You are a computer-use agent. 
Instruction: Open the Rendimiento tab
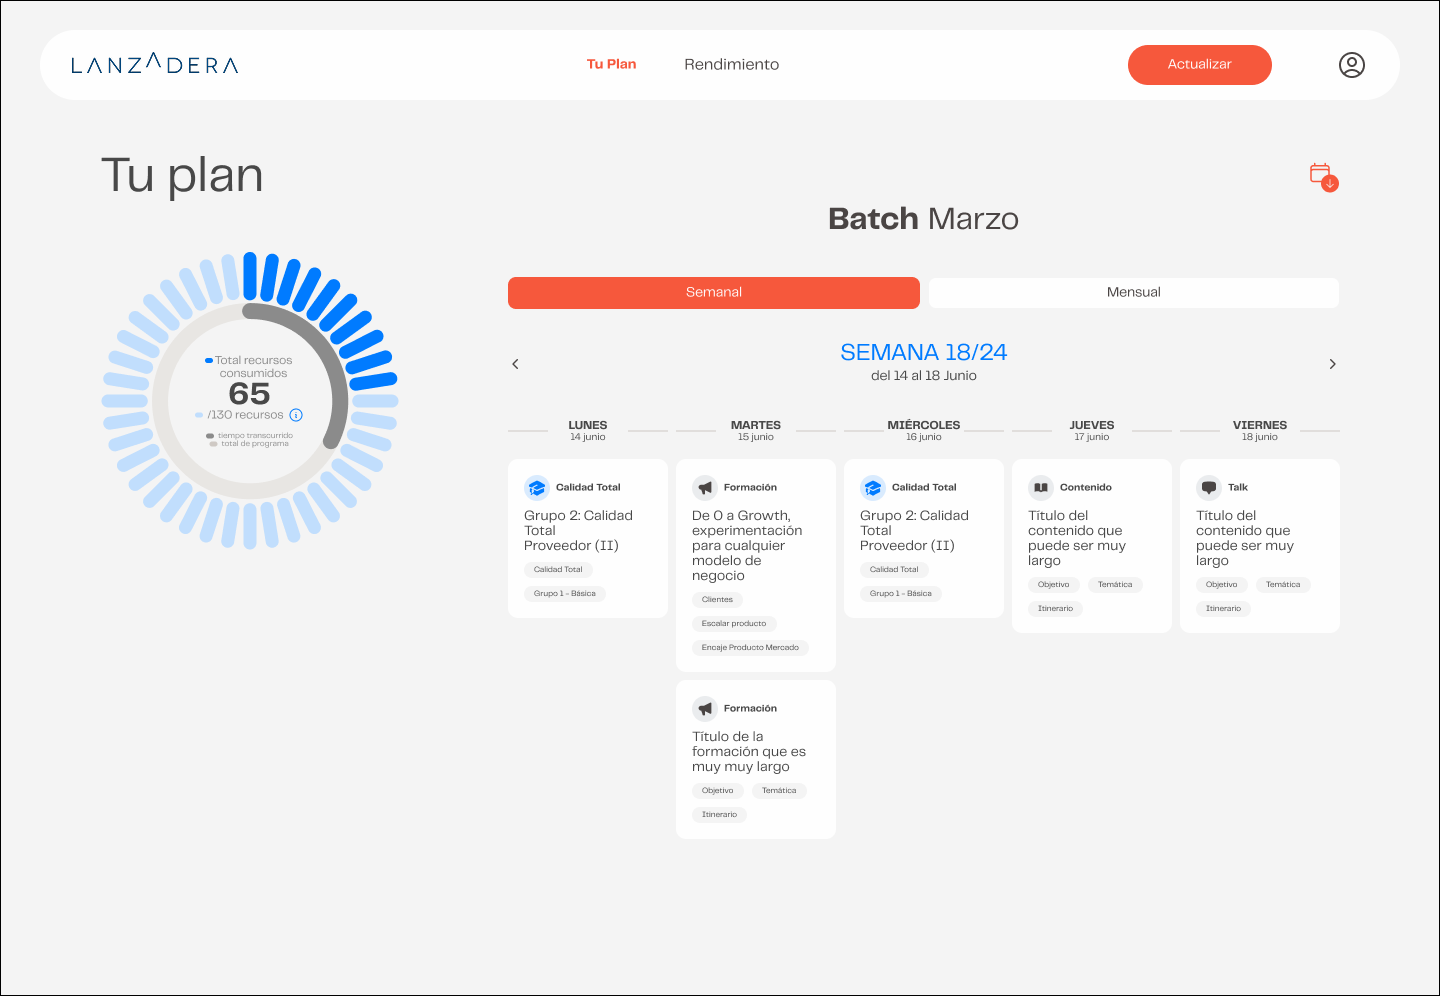pos(732,64)
